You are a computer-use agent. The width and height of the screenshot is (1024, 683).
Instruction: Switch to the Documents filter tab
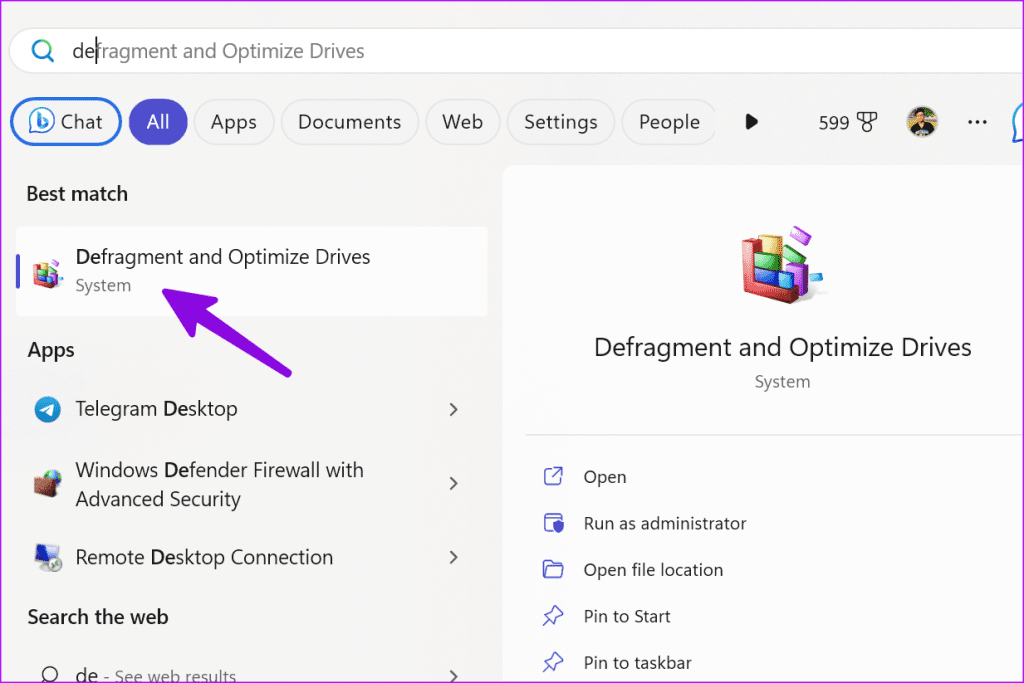[x=349, y=121]
